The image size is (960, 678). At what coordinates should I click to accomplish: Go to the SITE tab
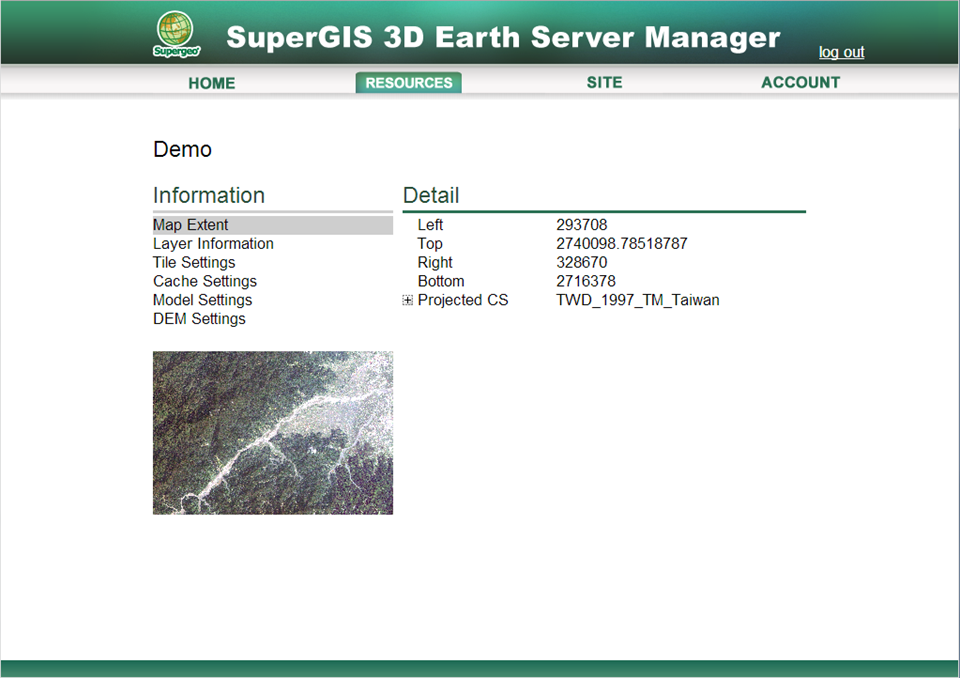point(604,83)
